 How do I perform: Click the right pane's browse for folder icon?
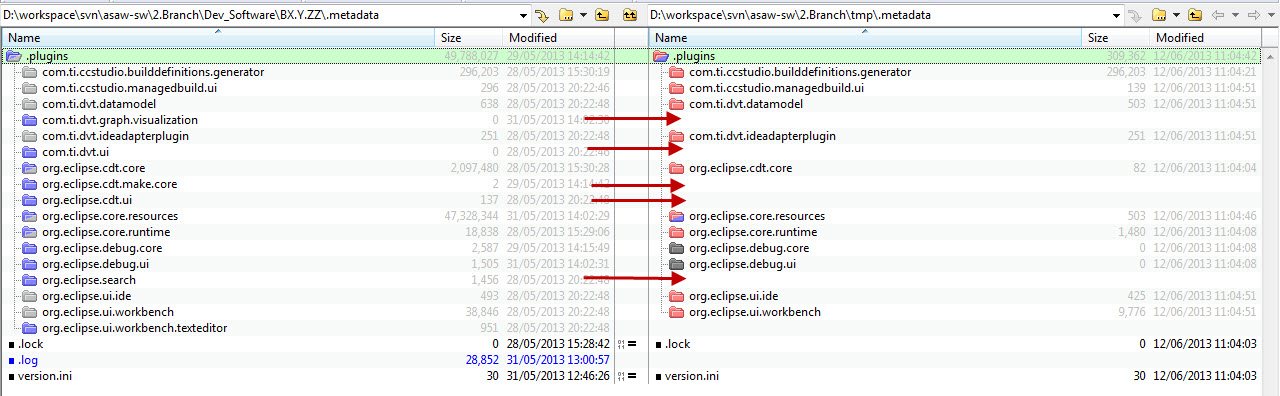[x=1159, y=15]
